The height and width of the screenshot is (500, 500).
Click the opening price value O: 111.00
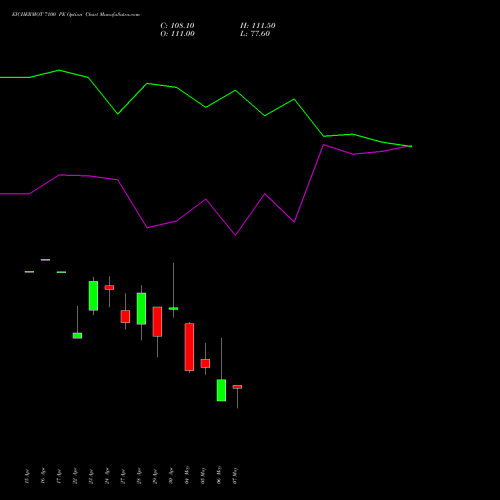tap(177, 34)
